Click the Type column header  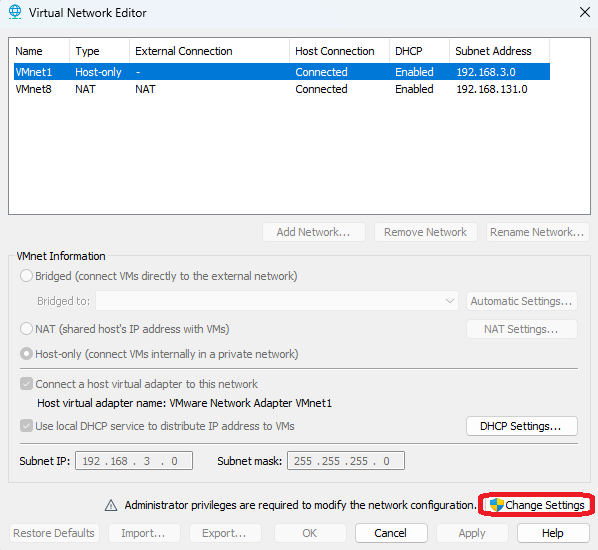tap(100, 51)
